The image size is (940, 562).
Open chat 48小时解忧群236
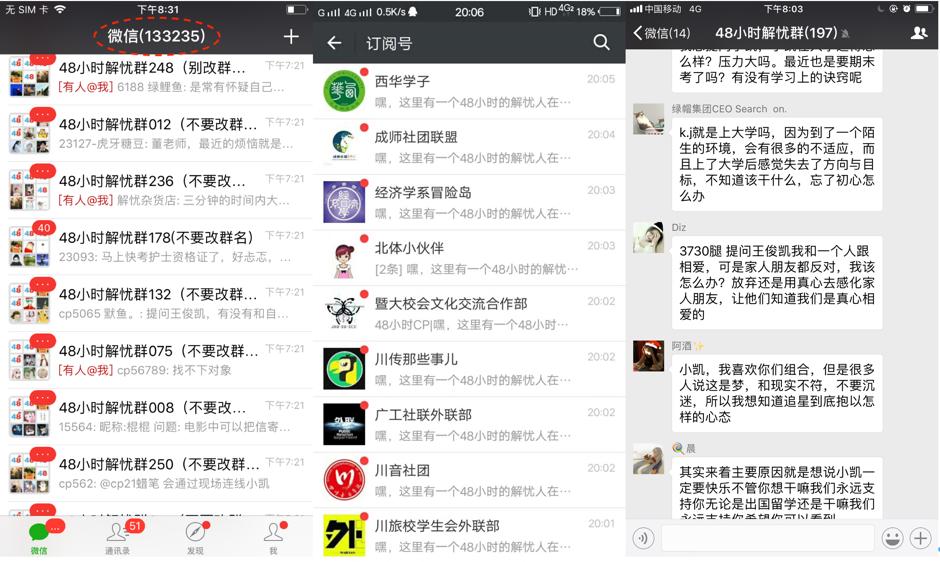tap(157, 190)
